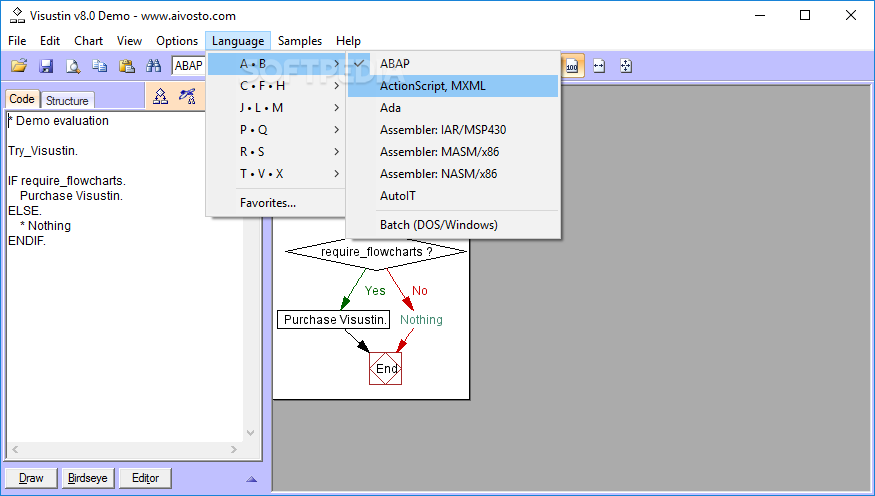Select the checked ABAP language entry
875x496 pixels.
pyautogui.click(x=453, y=64)
